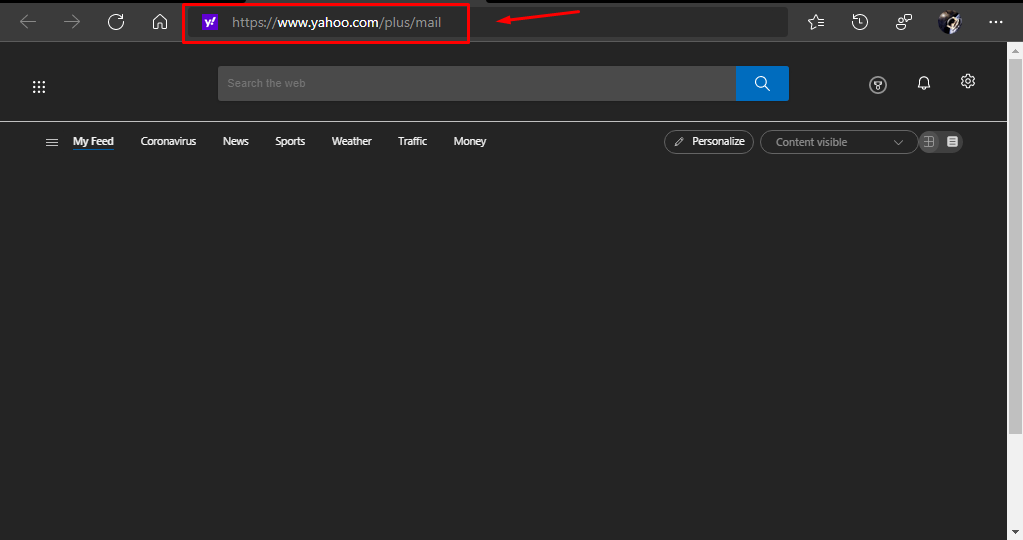Open the feed hamburger menu icon

pos(52,142)
